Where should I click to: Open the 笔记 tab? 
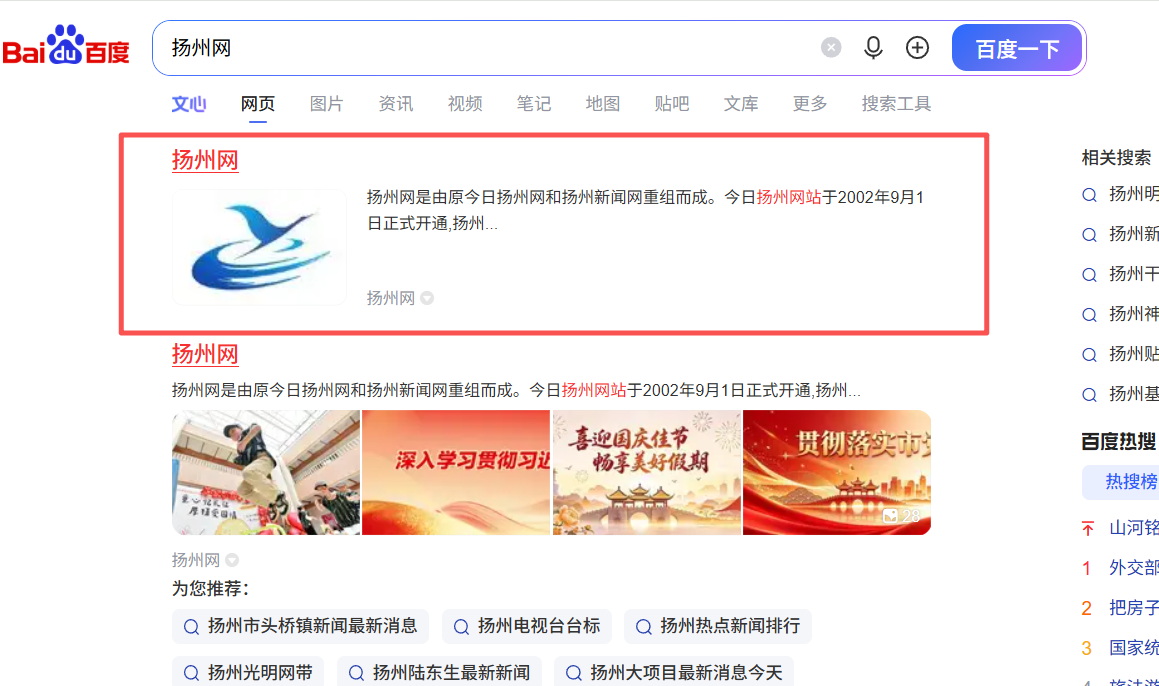534,103
